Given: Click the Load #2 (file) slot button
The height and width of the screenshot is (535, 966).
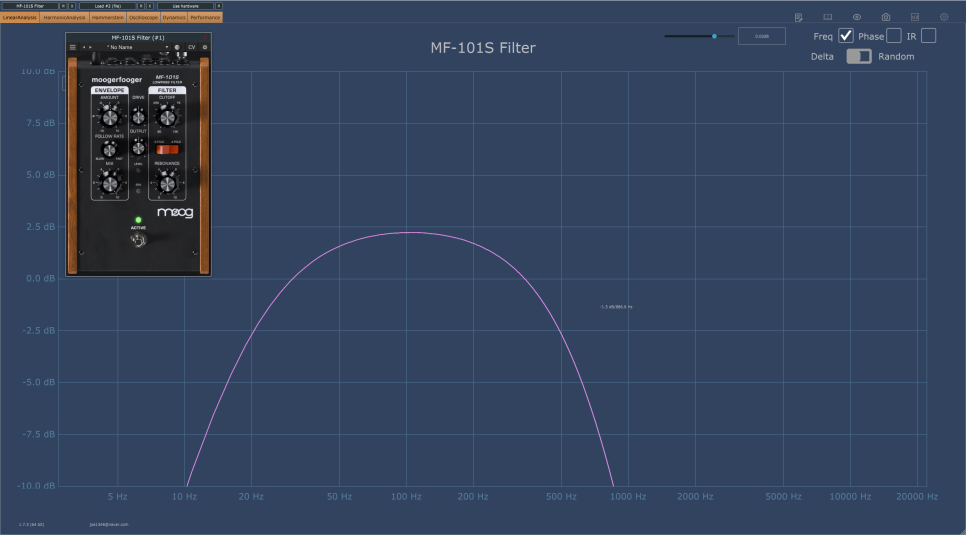Looking at the screenshot, I should point(108,6).
